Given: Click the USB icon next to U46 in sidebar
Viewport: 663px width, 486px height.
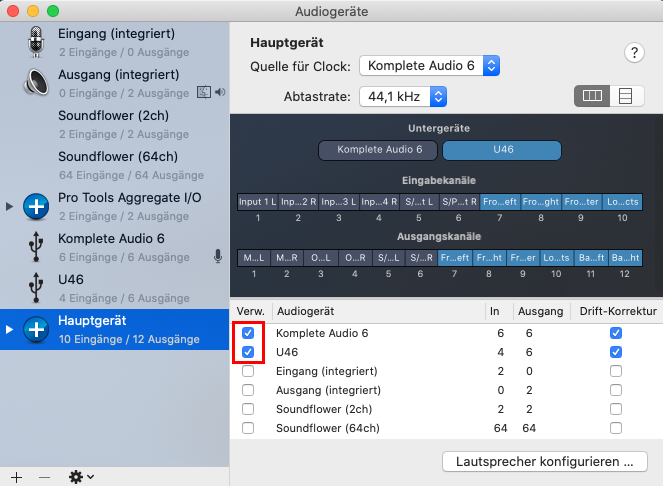Looking at the screenshot, I should [36, 288].
